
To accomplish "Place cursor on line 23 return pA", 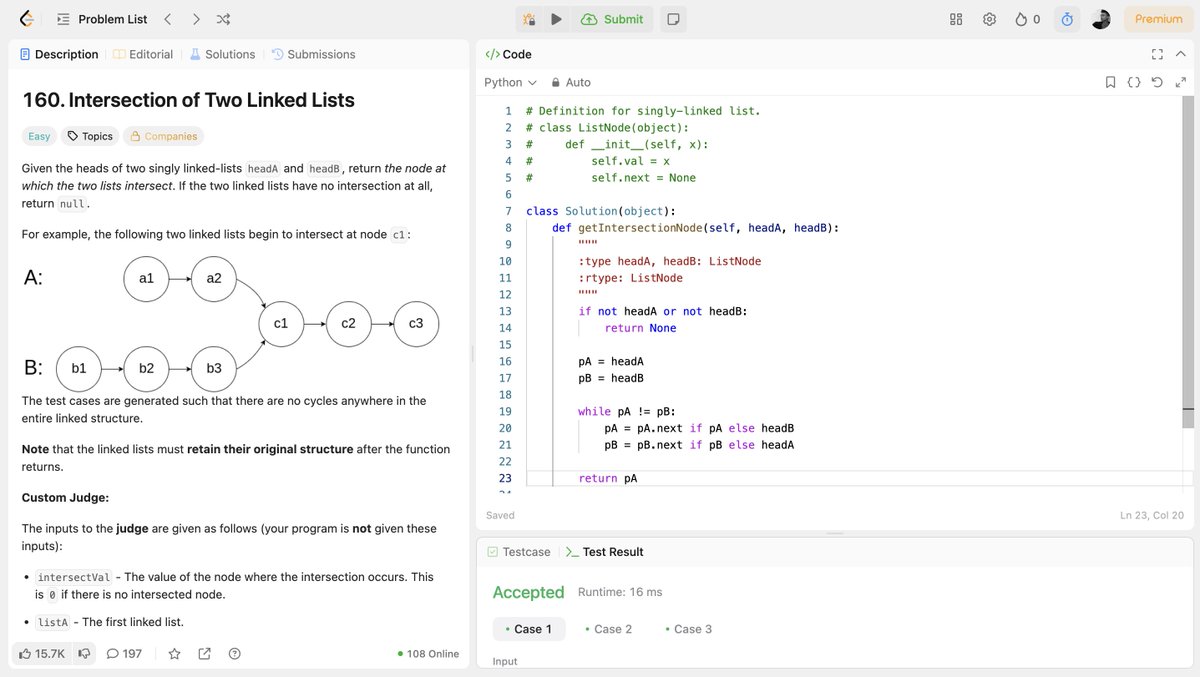I will tap(607, 478).
